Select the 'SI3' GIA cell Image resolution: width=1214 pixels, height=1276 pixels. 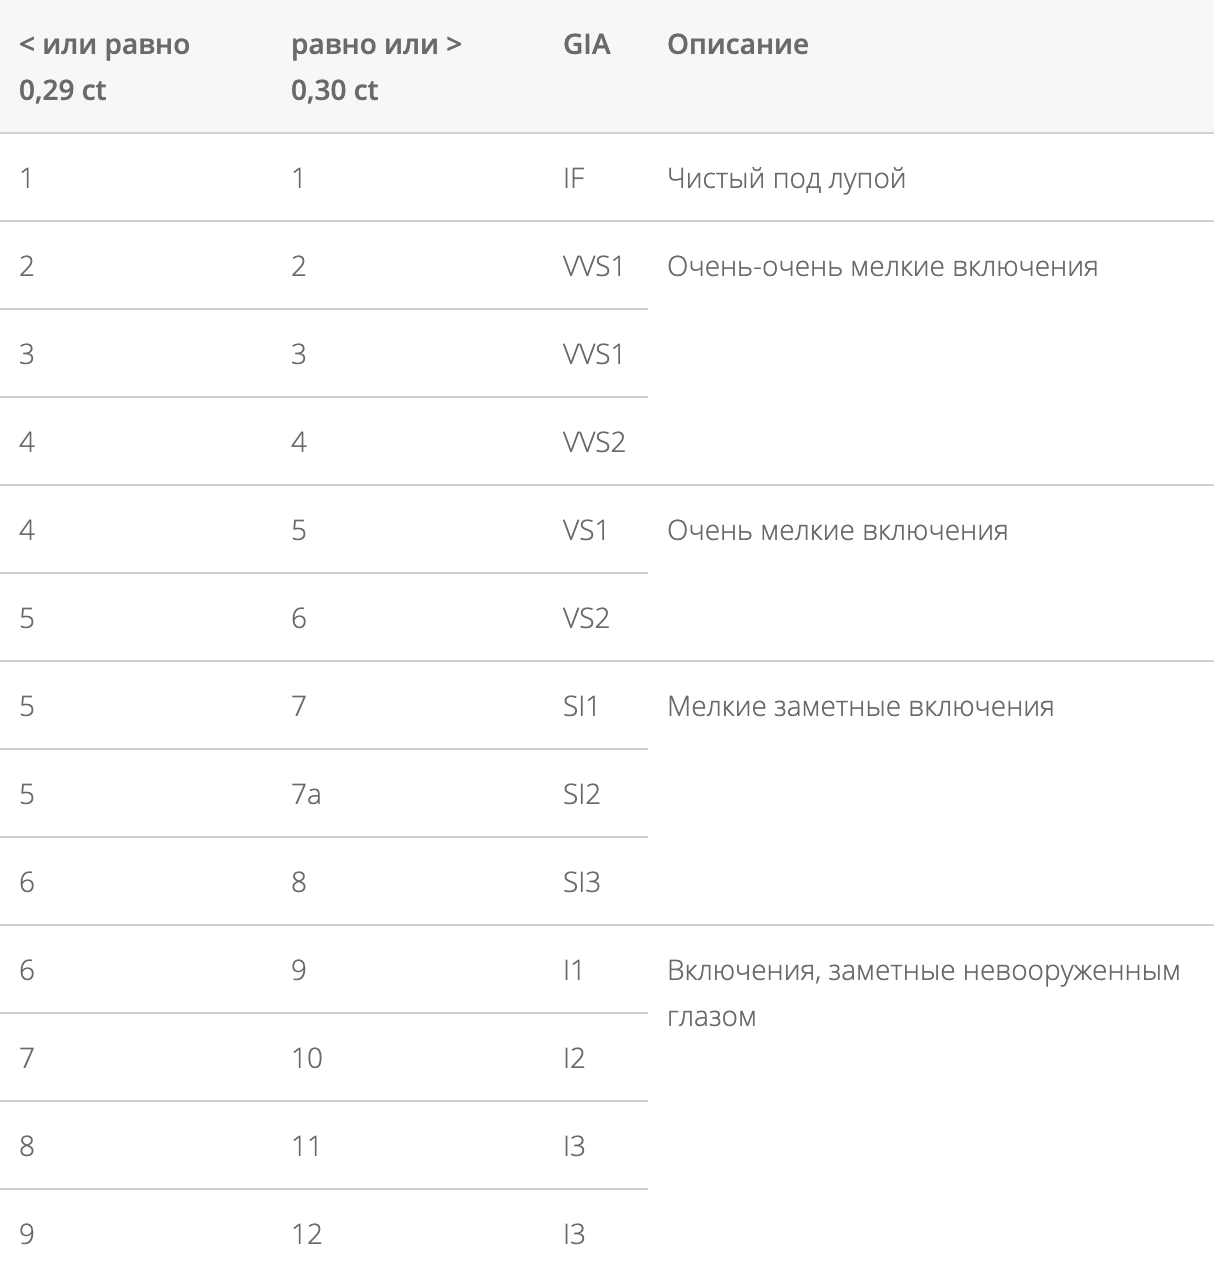click(581, 882)
